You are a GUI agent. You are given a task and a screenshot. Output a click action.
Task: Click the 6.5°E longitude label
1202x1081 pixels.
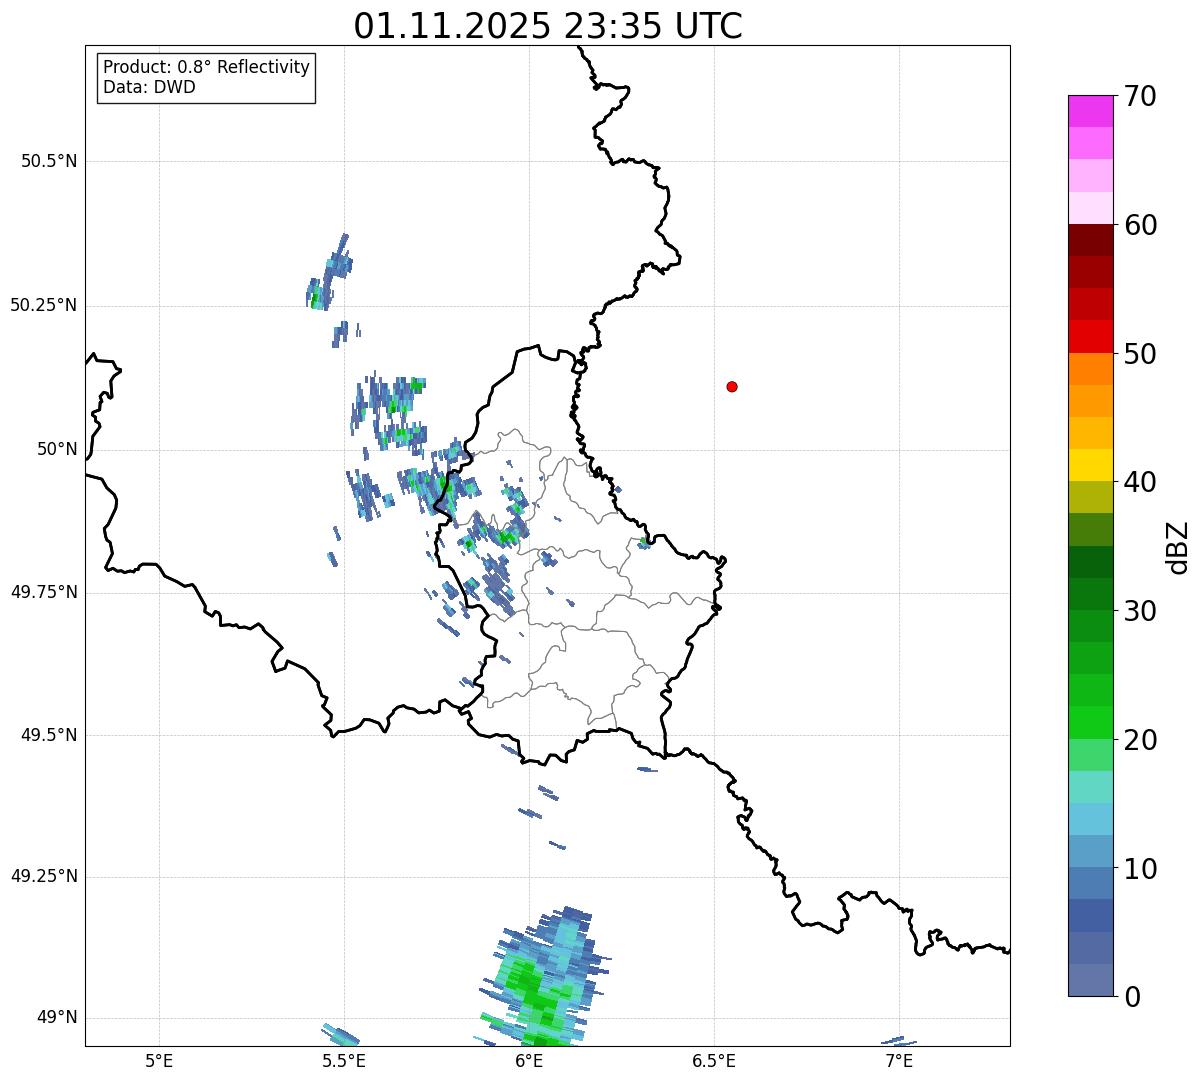714,1060
